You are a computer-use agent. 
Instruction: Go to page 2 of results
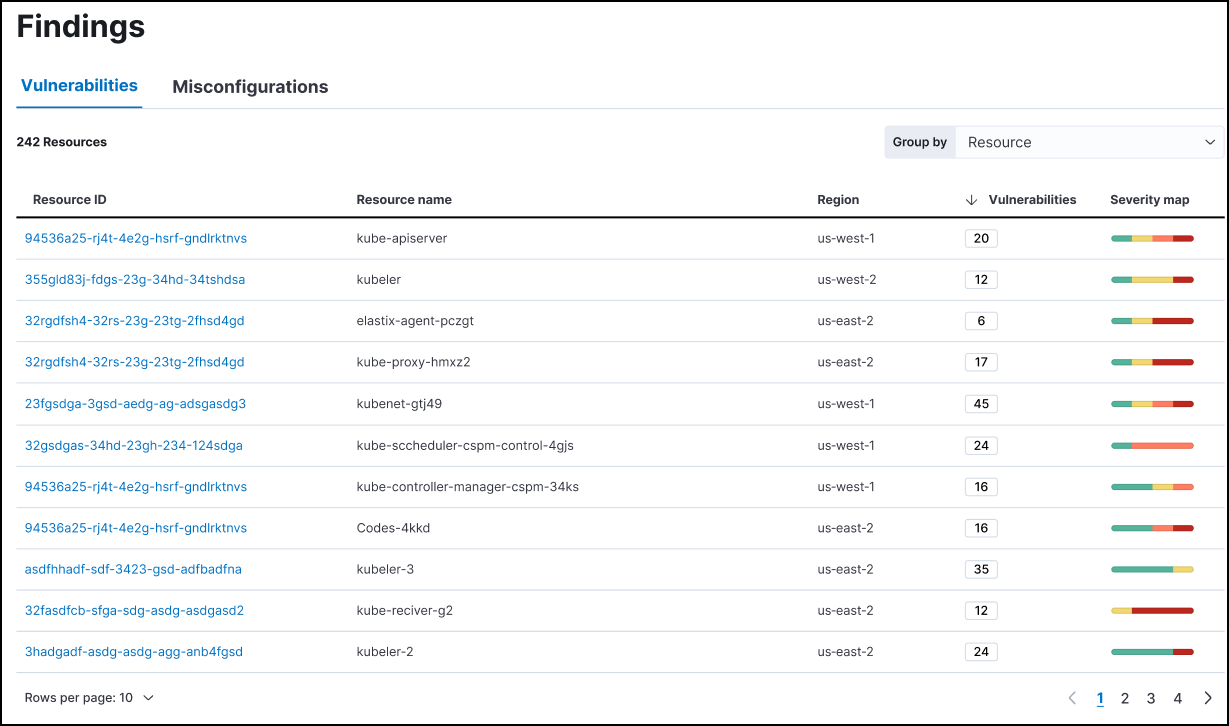[1125, 697]
